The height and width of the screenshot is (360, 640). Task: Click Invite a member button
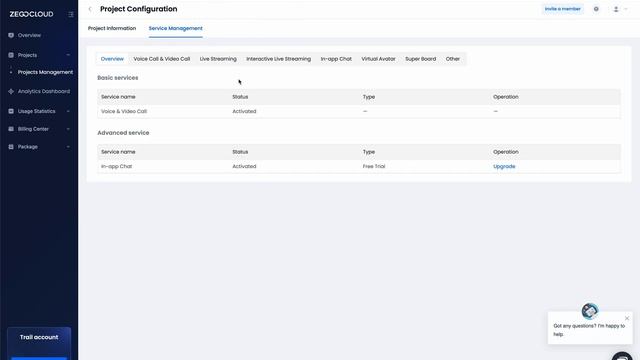pos(562,9)
